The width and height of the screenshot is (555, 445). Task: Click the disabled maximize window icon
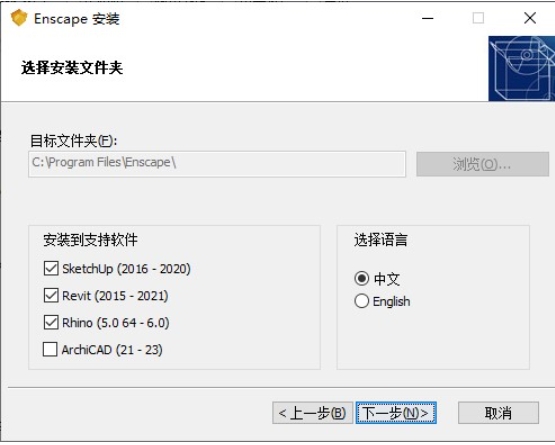pyautogui.click(x=478, y=18)
